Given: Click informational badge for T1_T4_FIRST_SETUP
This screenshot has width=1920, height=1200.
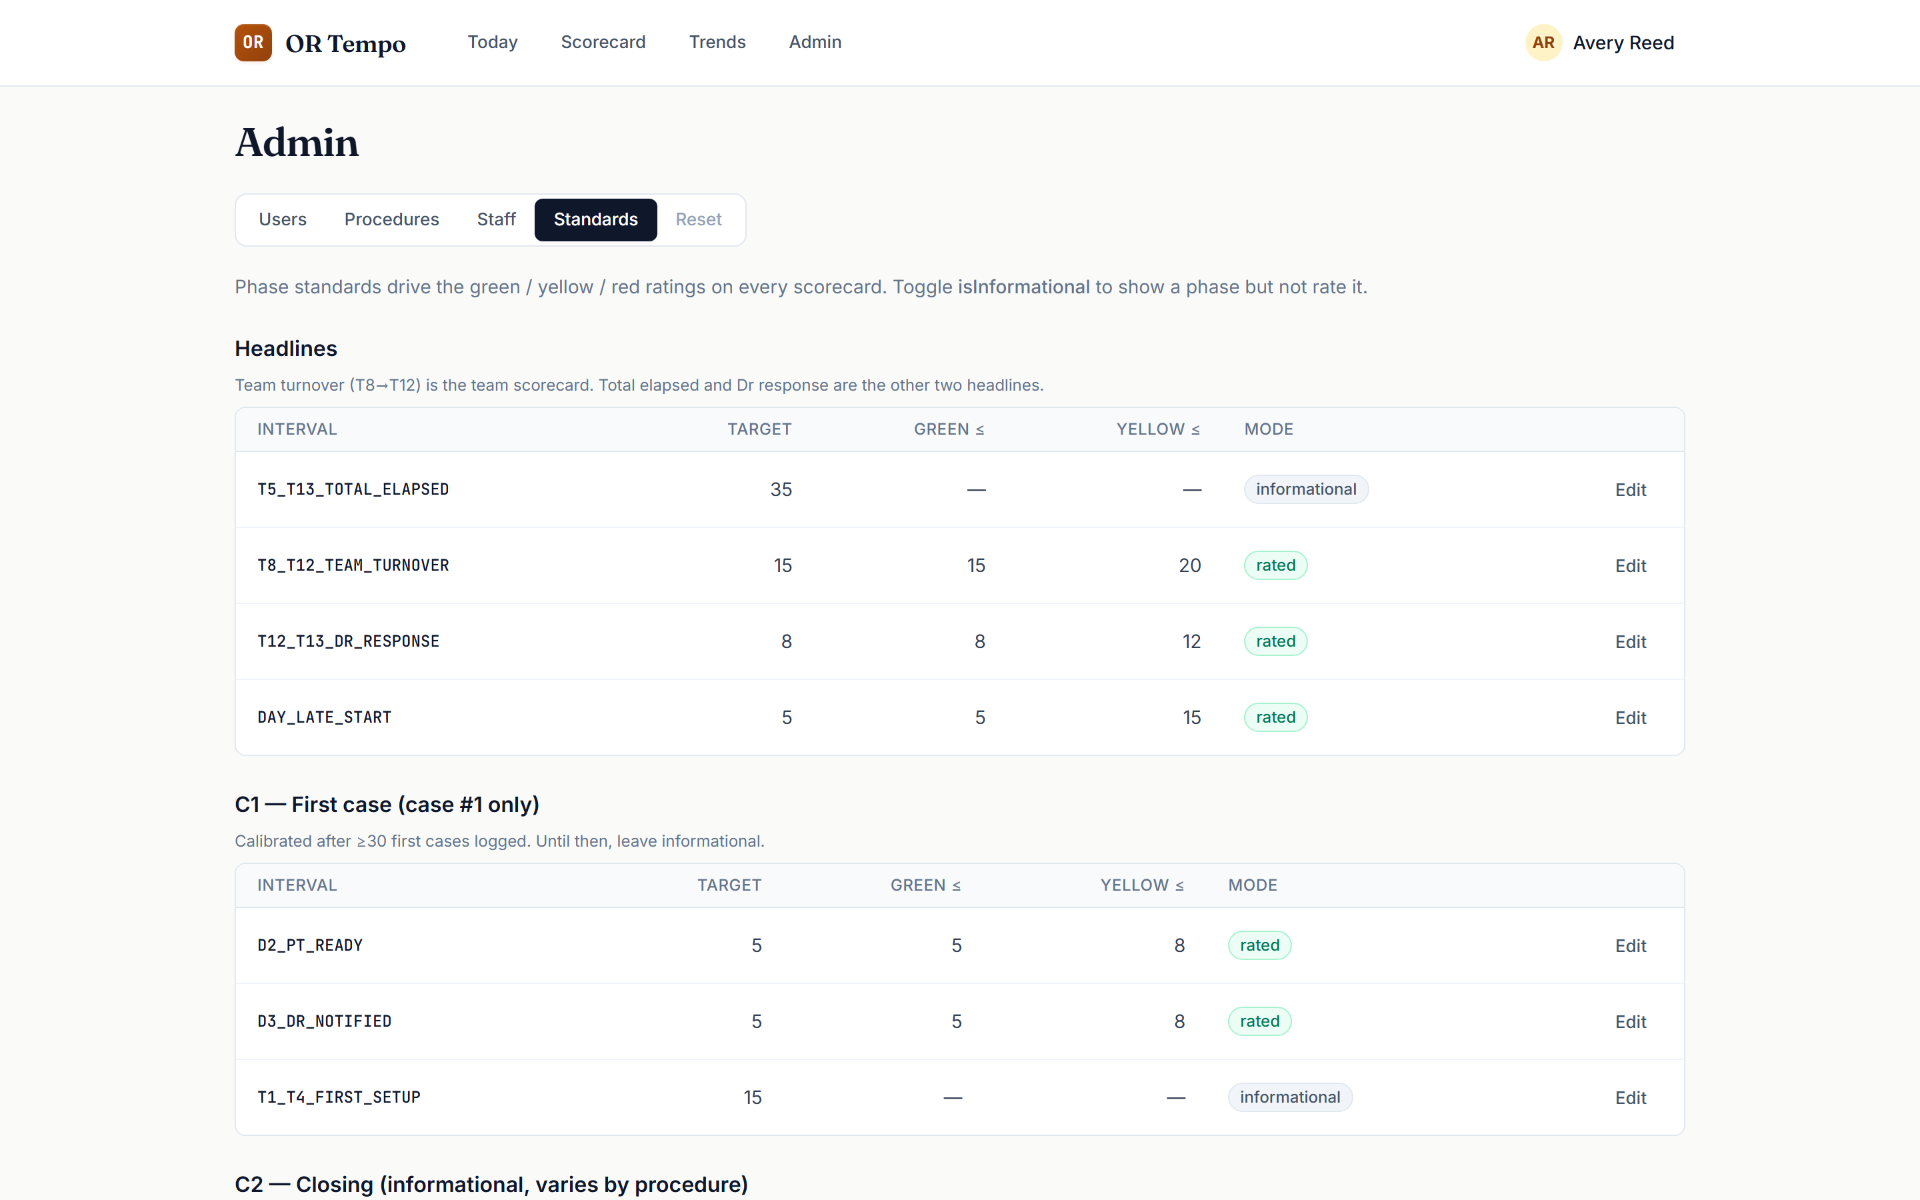Looking at the screenshot, I should click(x=1290, y=1097).
